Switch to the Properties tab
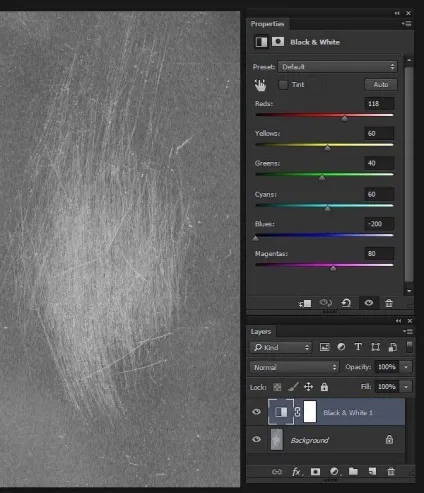 pos(268,24)
